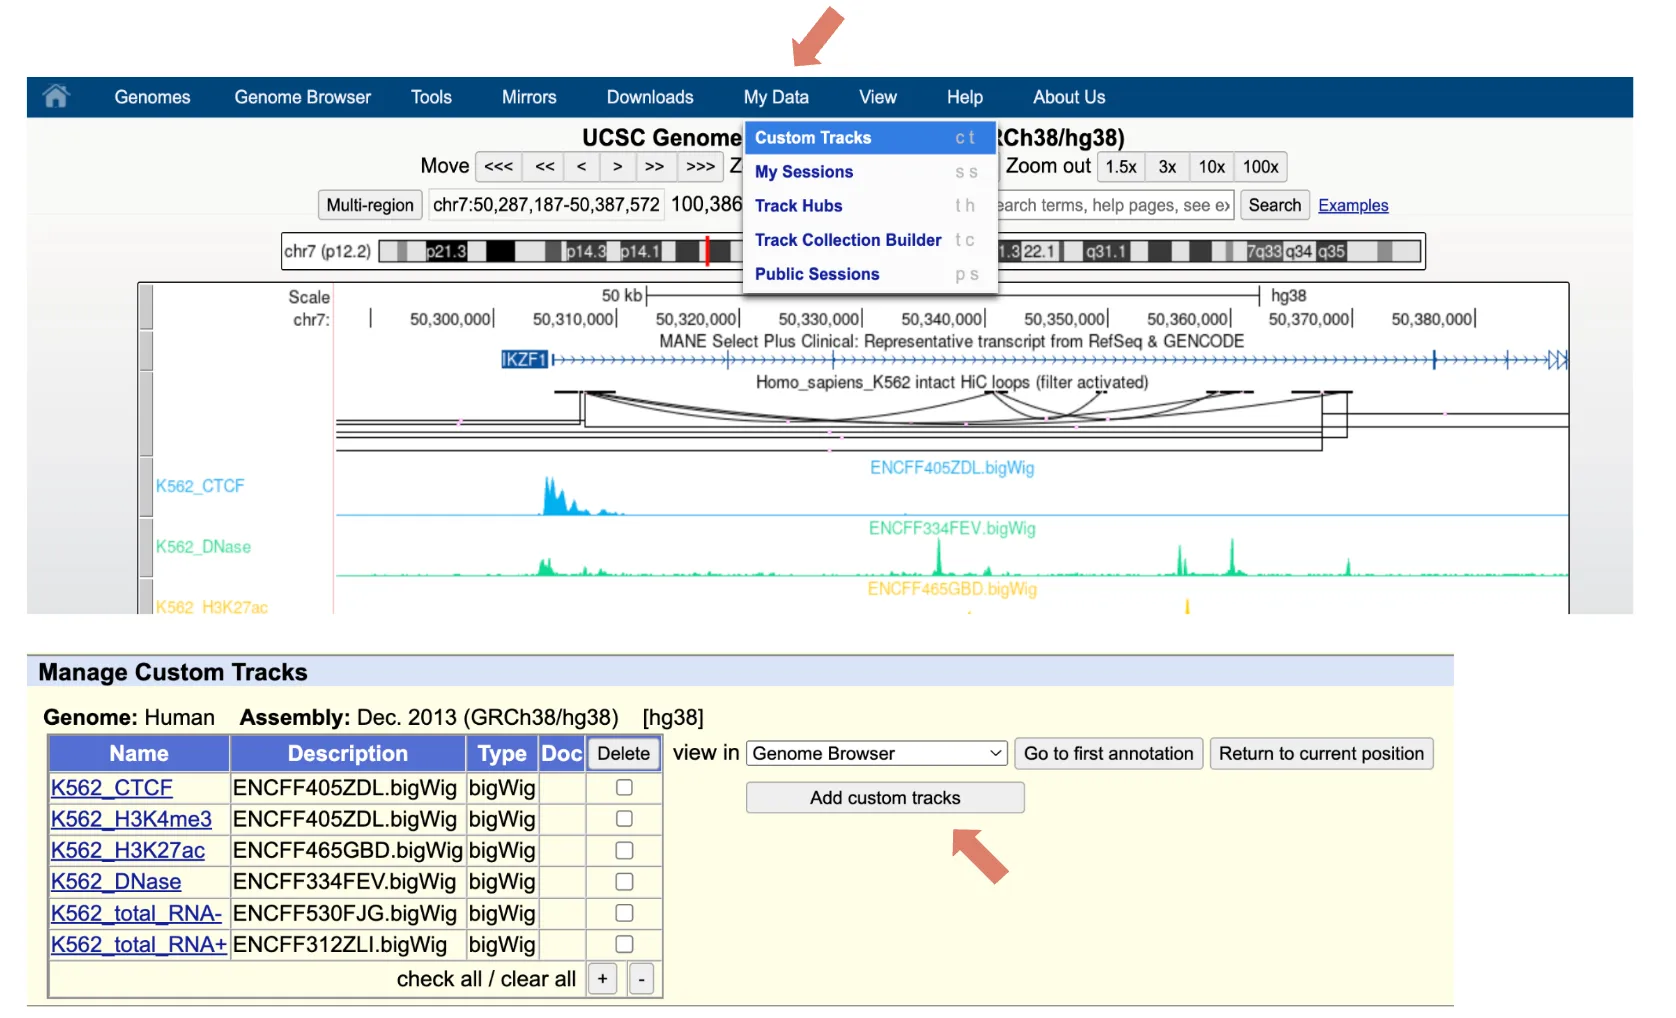Viewport: 1676px width, 1018px height.
Task: Click the genome position input field
Action: pos(546,205)
